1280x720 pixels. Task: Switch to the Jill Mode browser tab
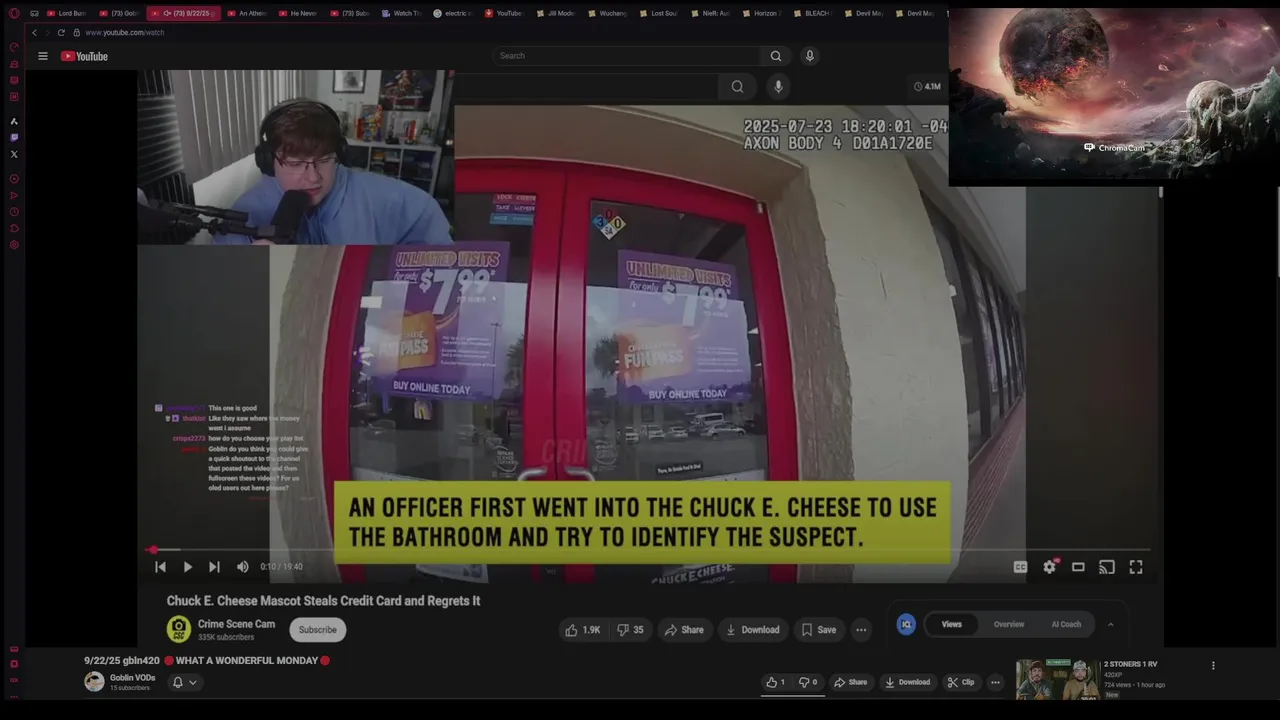pos(555,13)
